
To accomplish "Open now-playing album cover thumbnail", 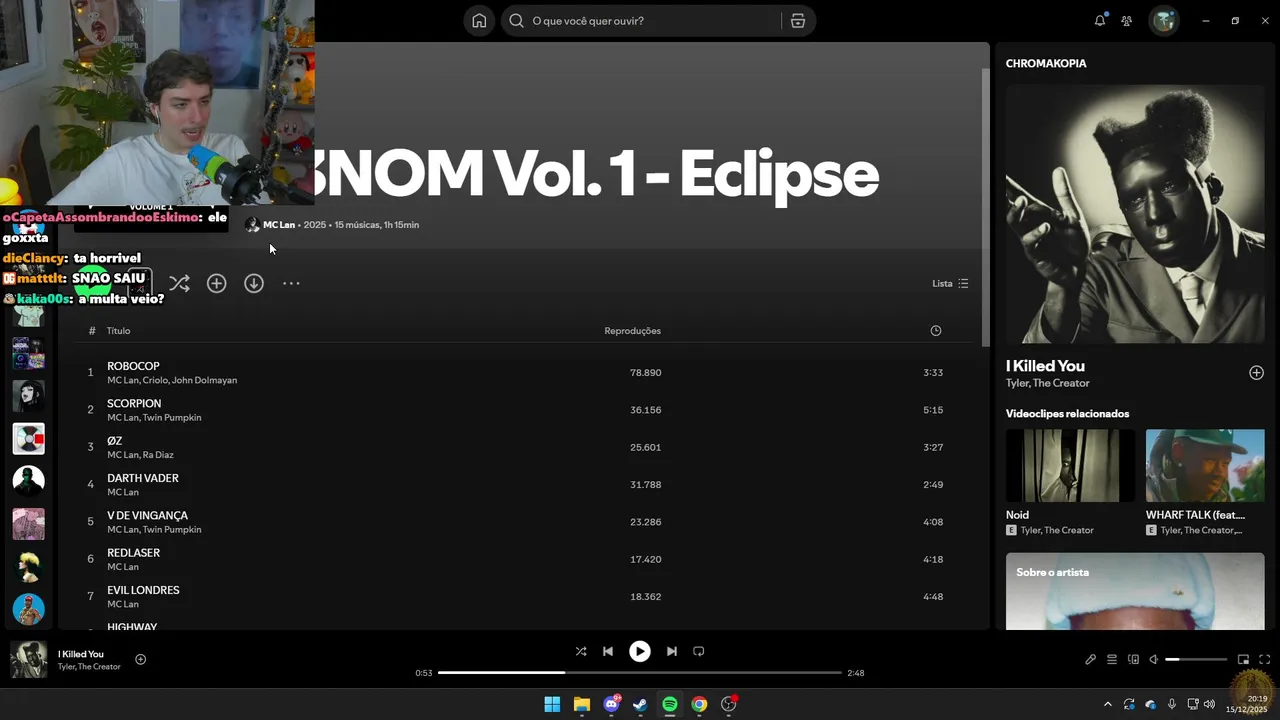I will point(28,660).
